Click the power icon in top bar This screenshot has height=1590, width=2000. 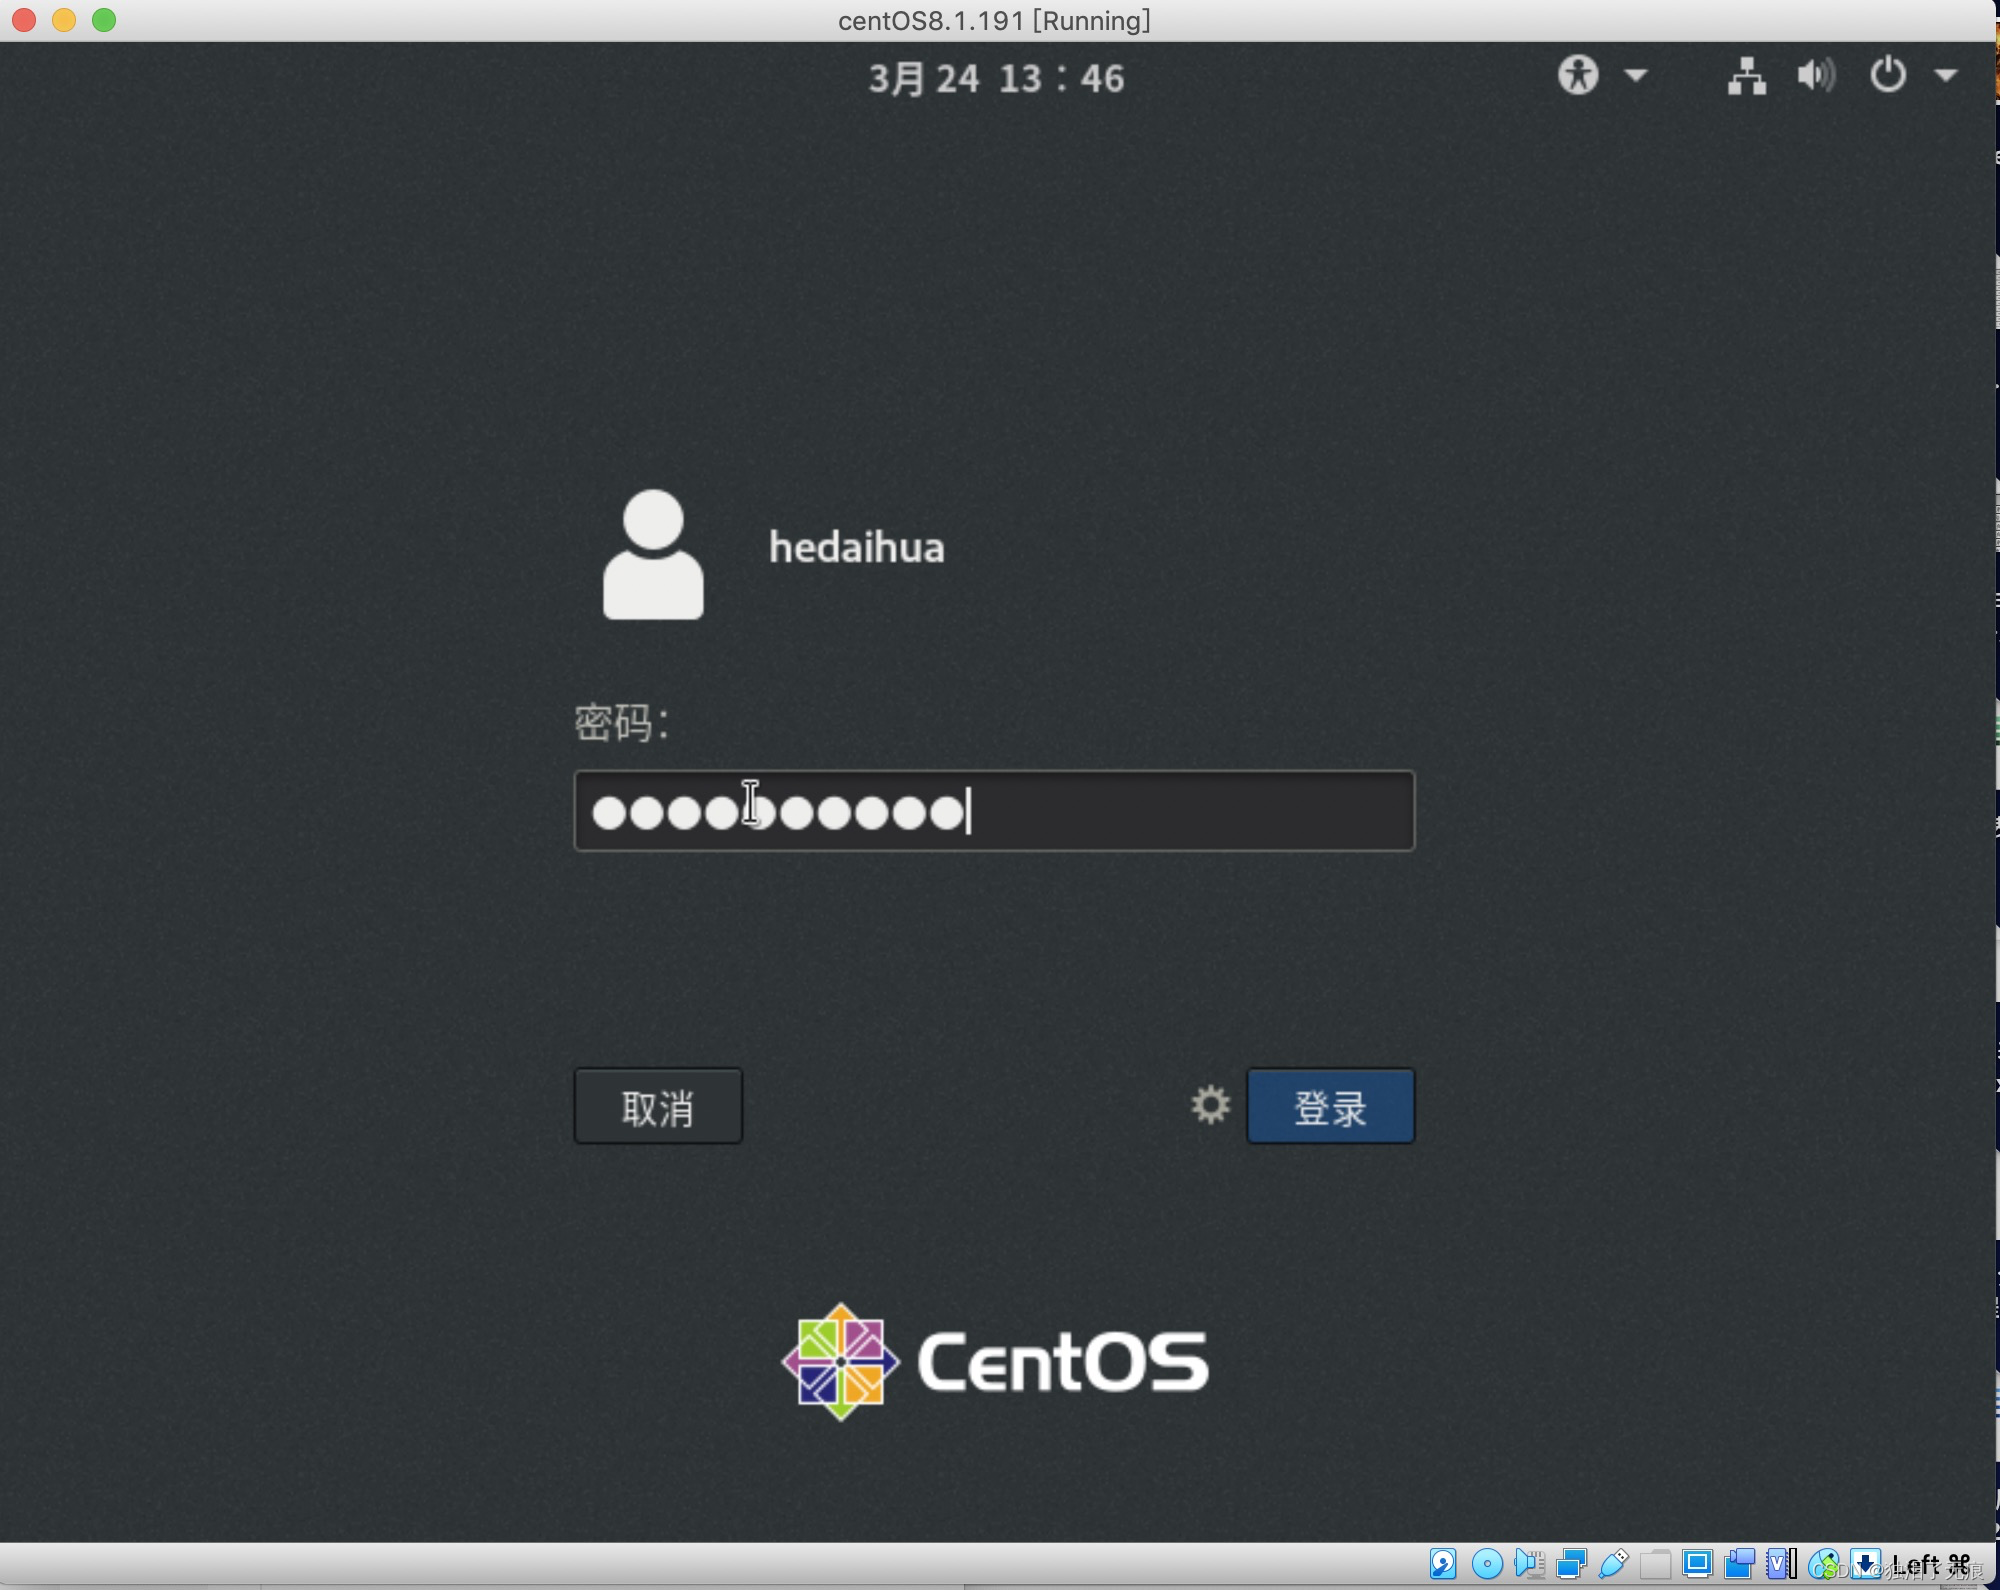coord(1888,75)
